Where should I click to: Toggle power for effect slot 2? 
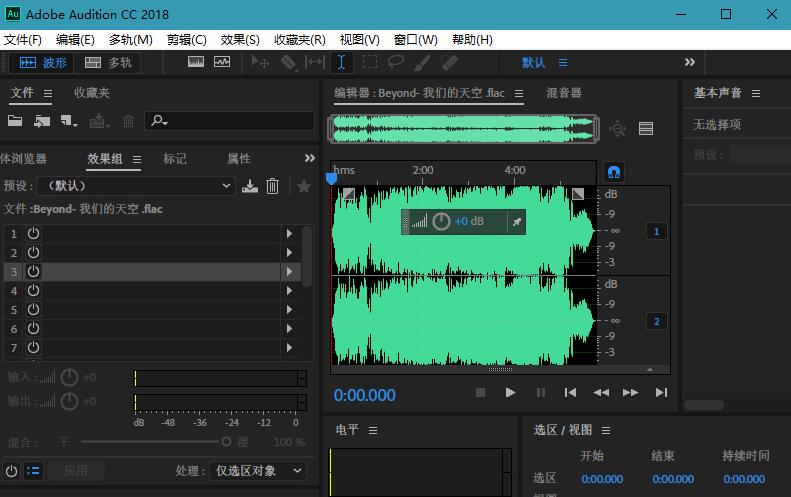coord(33,253)
